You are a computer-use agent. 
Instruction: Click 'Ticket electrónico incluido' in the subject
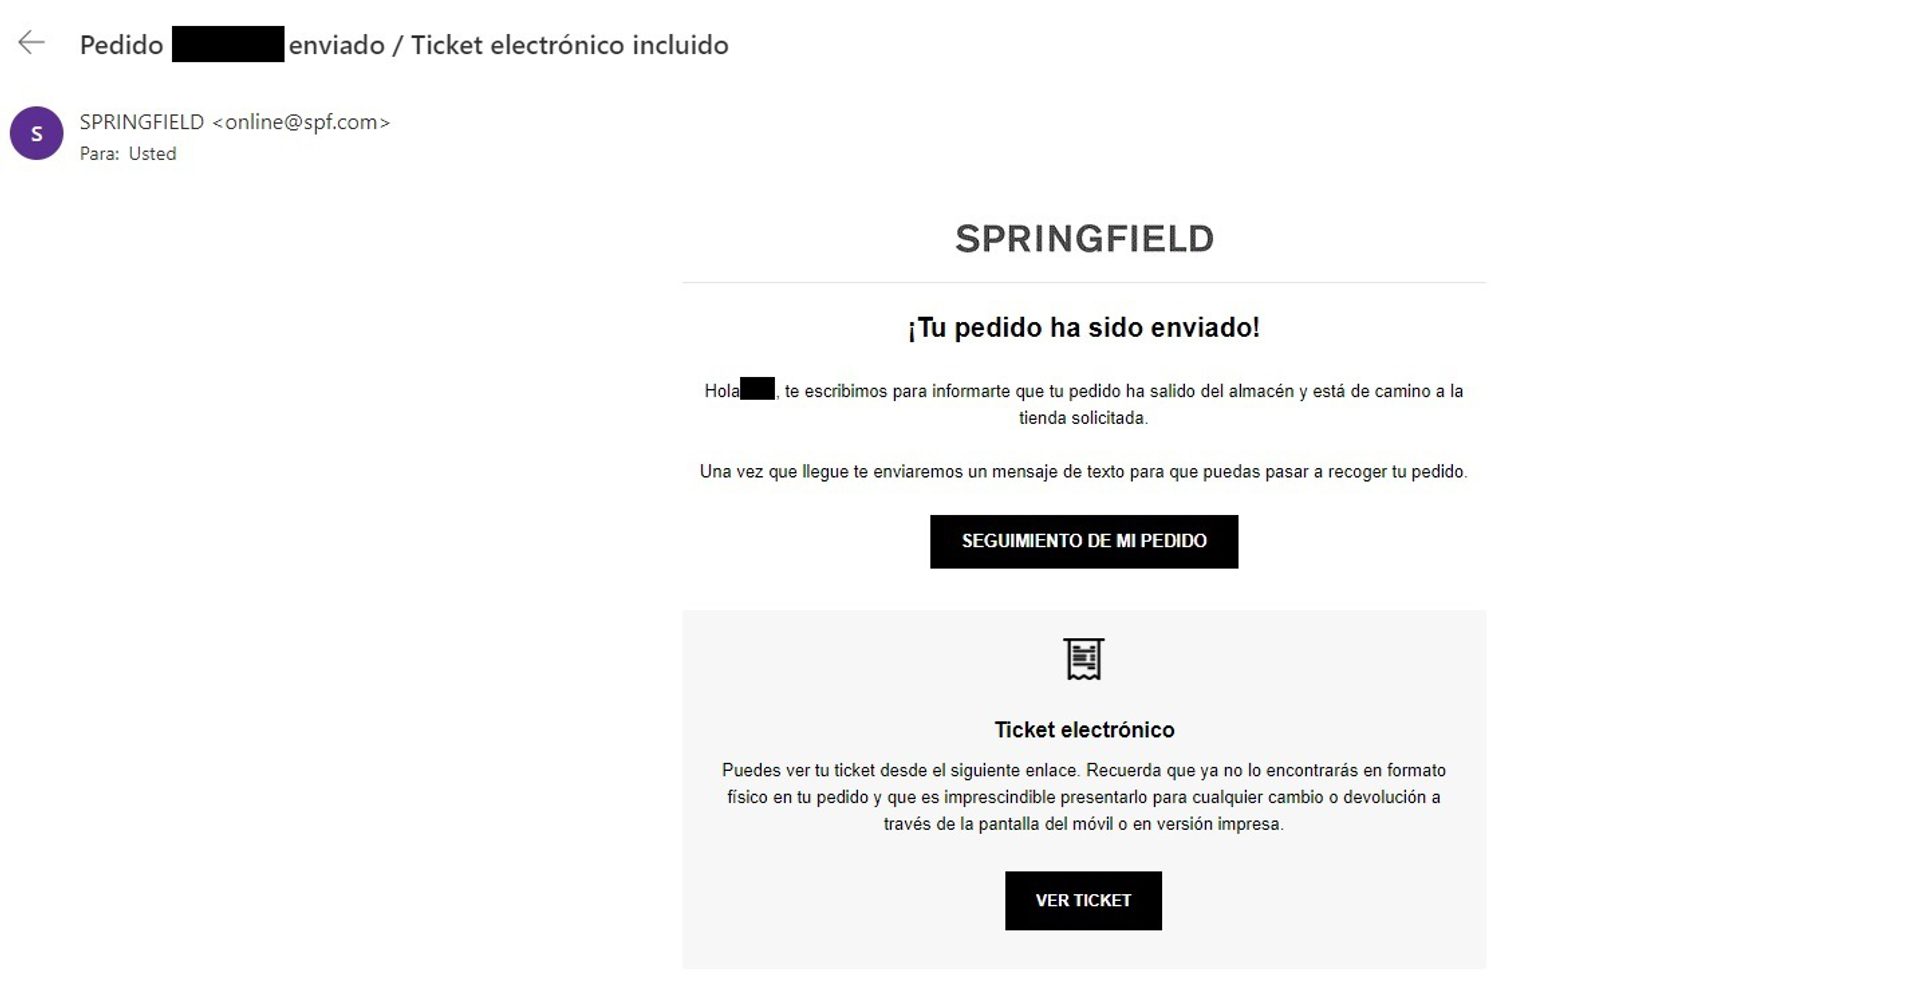coord(569,45)
